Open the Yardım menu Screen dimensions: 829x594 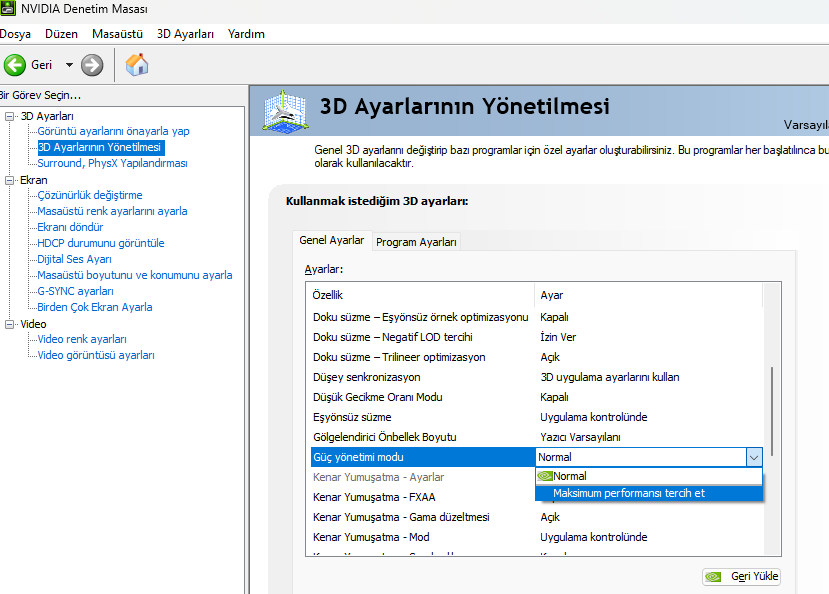[x=246, y=34]
